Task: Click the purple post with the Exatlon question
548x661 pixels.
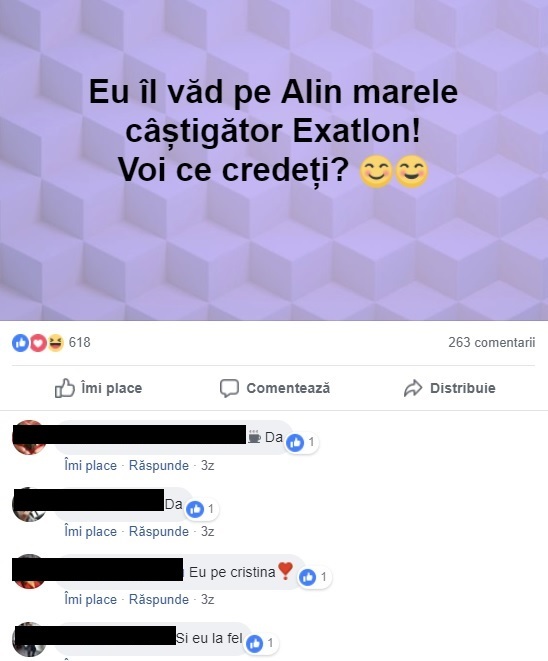Action: click(x=274, y=160)
